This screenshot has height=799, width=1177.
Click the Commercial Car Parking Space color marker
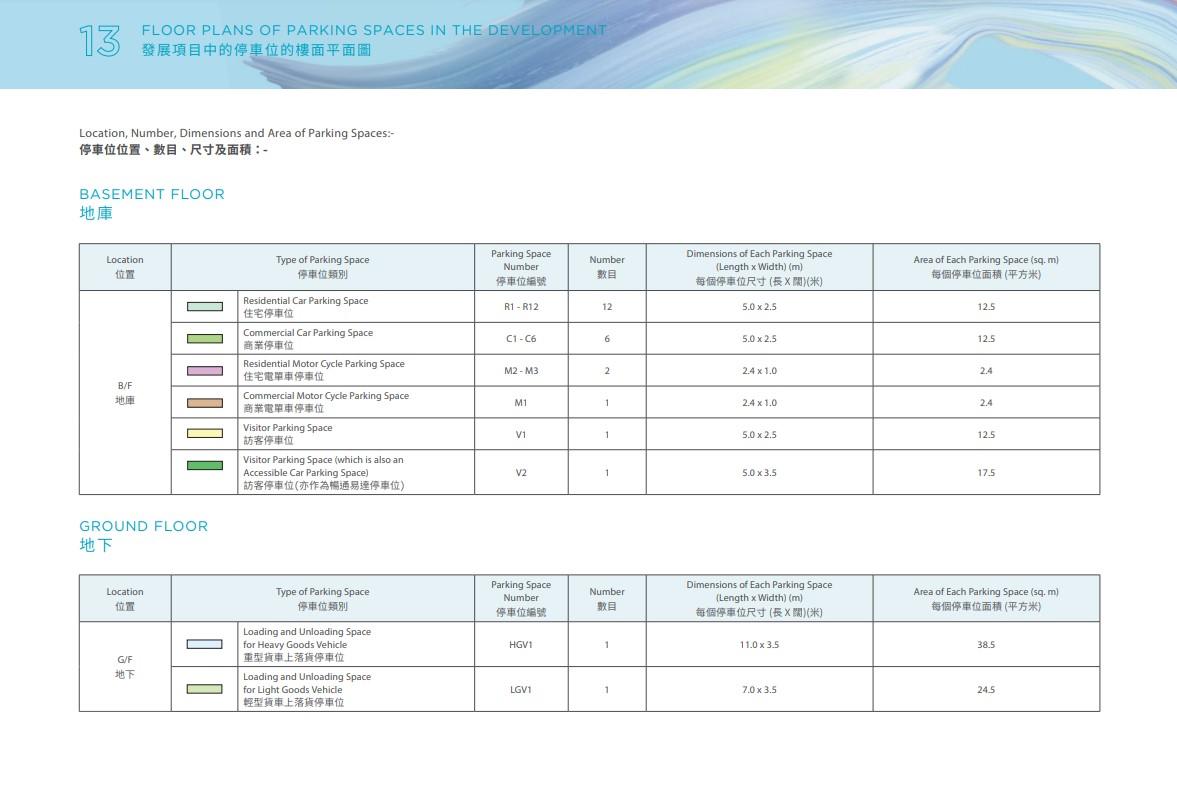204,337
